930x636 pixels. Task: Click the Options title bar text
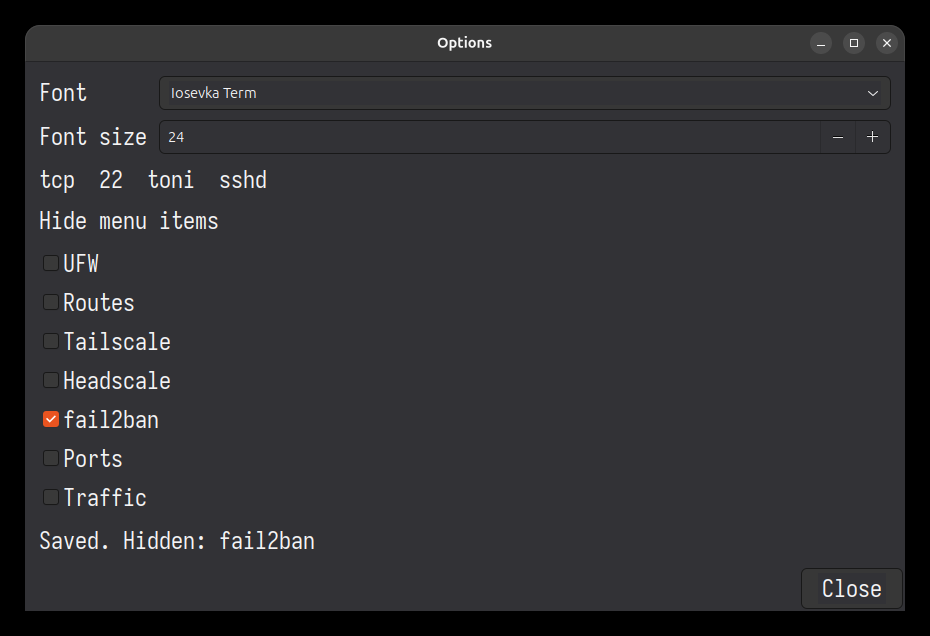click(464, 43)
